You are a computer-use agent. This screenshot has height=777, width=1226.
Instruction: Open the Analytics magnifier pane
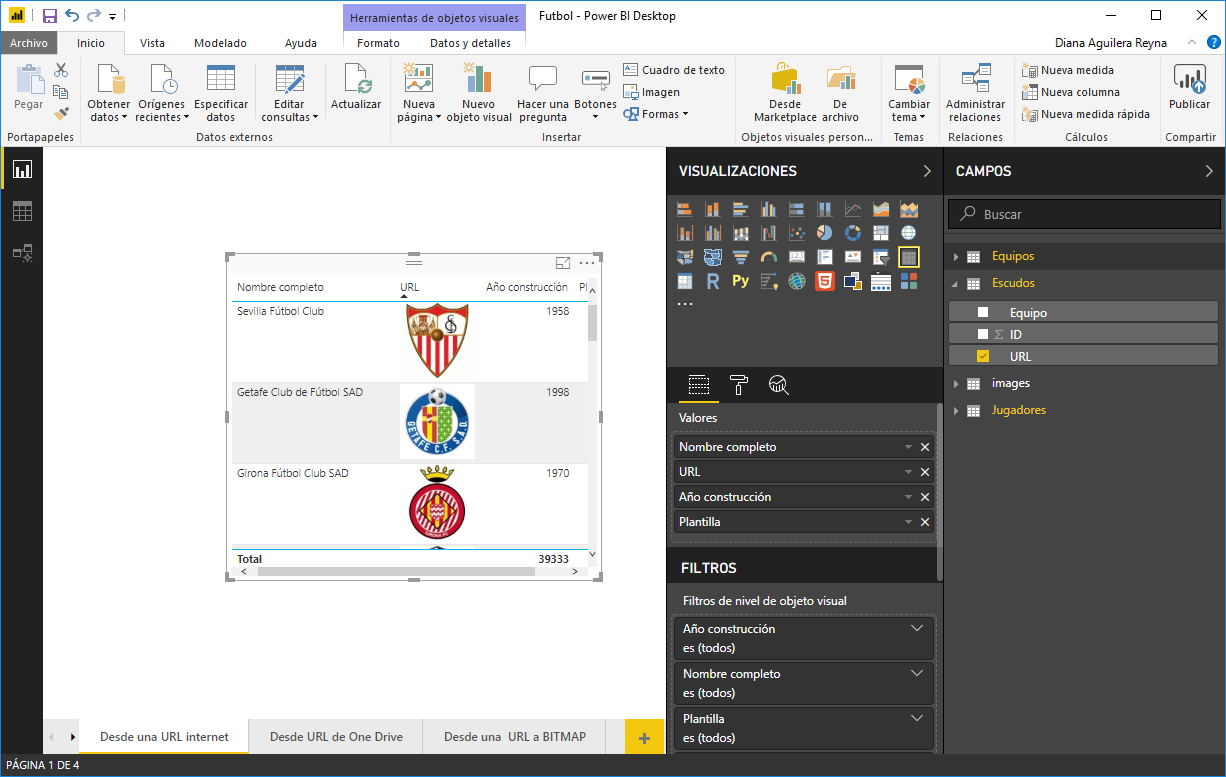(x=779, y=385)
